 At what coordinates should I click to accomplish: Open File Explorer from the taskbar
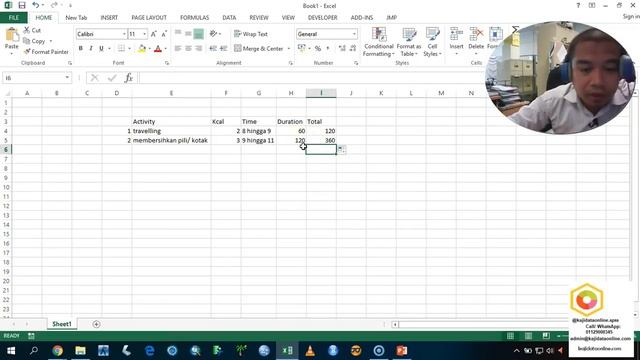[80, 351]
